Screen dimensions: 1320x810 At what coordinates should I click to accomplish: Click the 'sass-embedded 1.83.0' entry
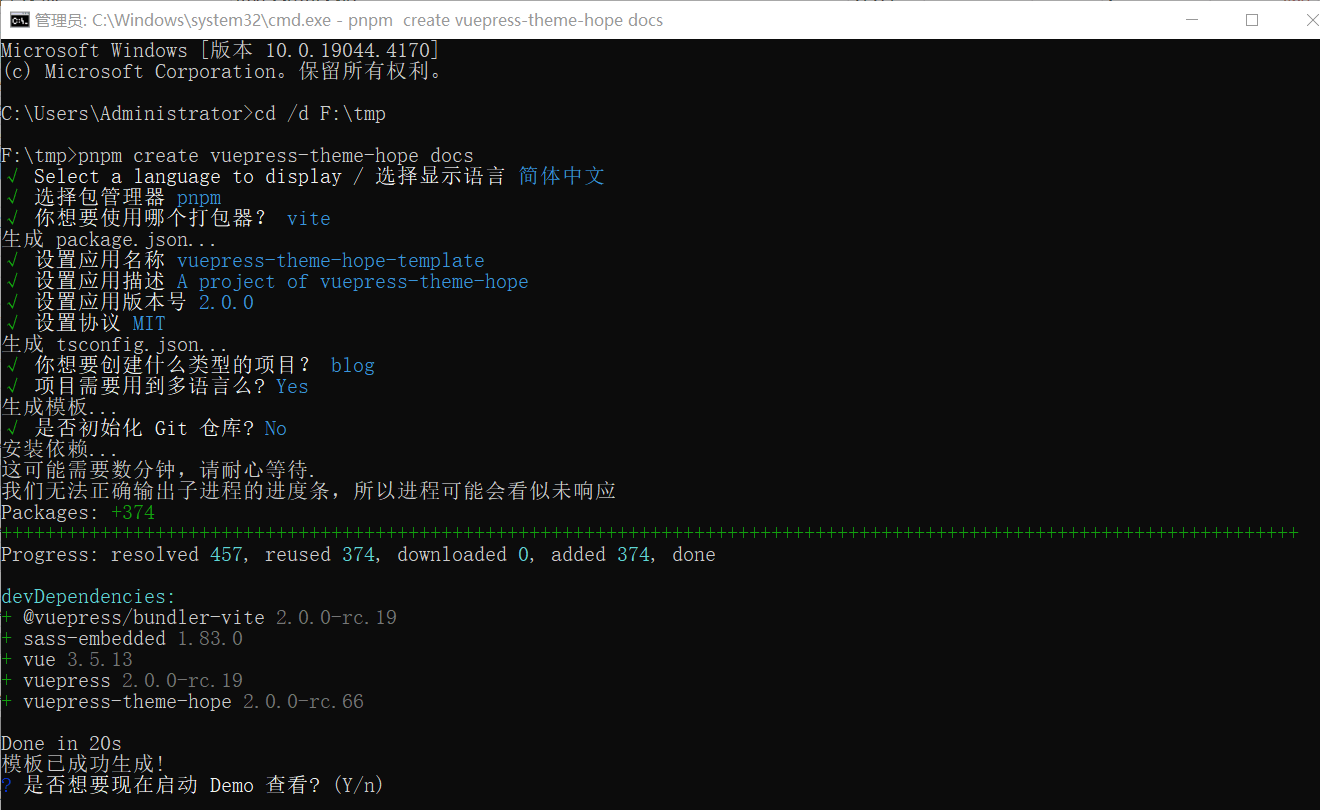(x=122, y=638)
